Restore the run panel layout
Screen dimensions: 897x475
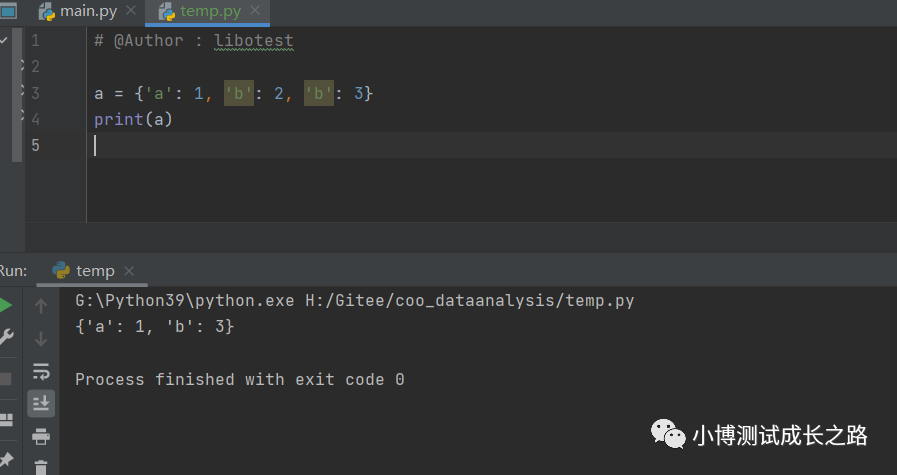[x=6, y=420]
